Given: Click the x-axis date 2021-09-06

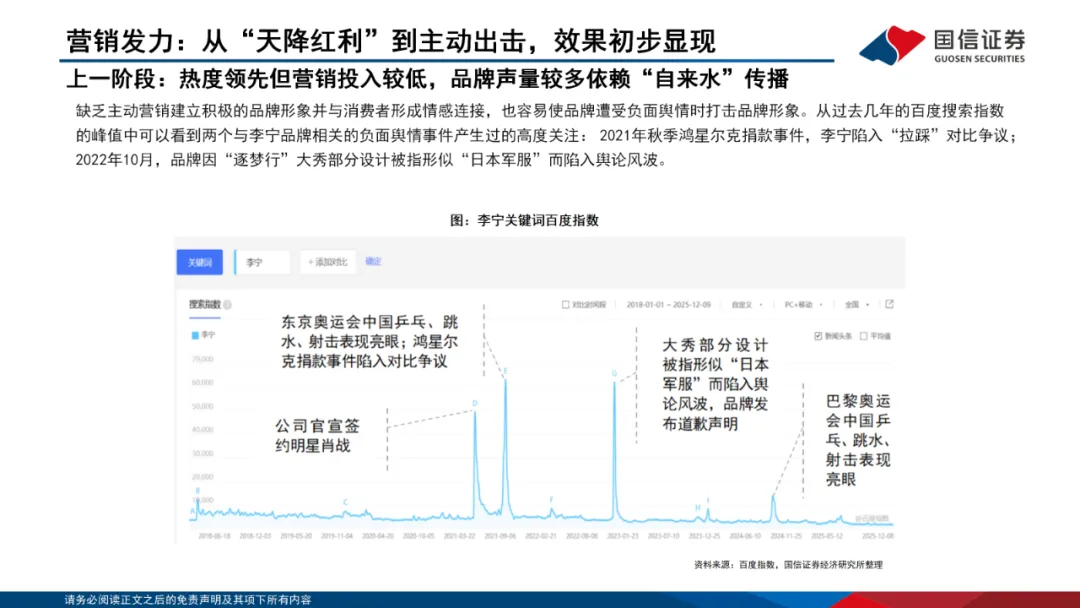Looking at the screenshot, I should tap(500, 536).
